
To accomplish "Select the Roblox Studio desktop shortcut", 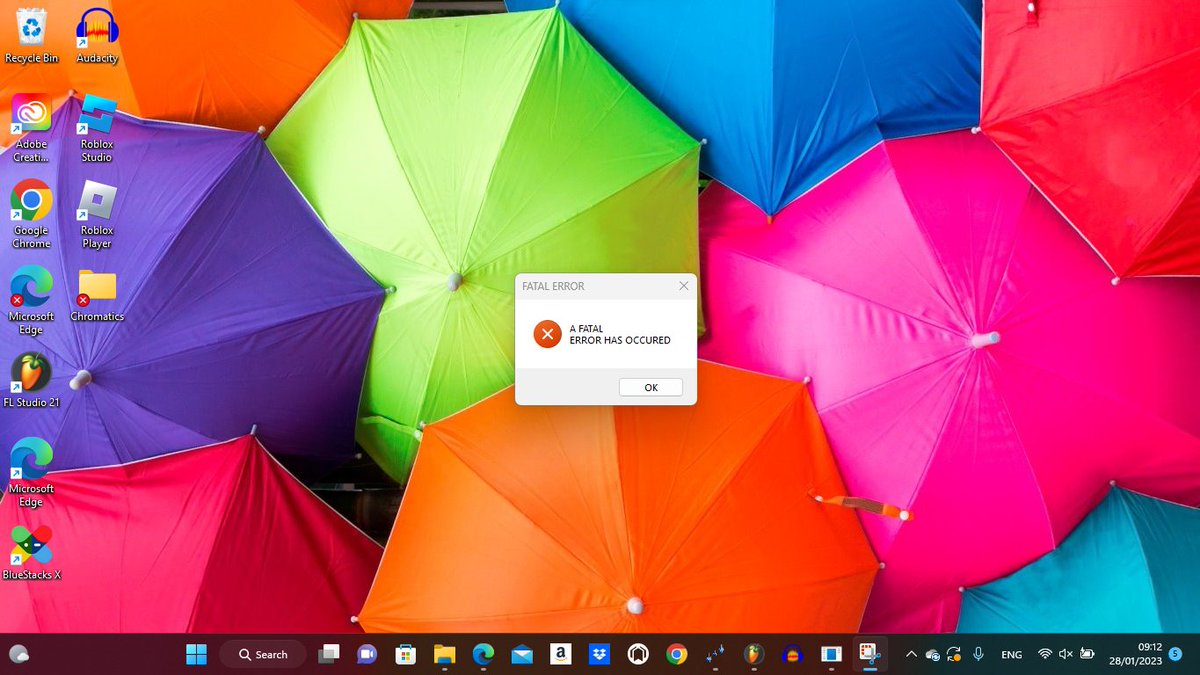I will (97, 128).
